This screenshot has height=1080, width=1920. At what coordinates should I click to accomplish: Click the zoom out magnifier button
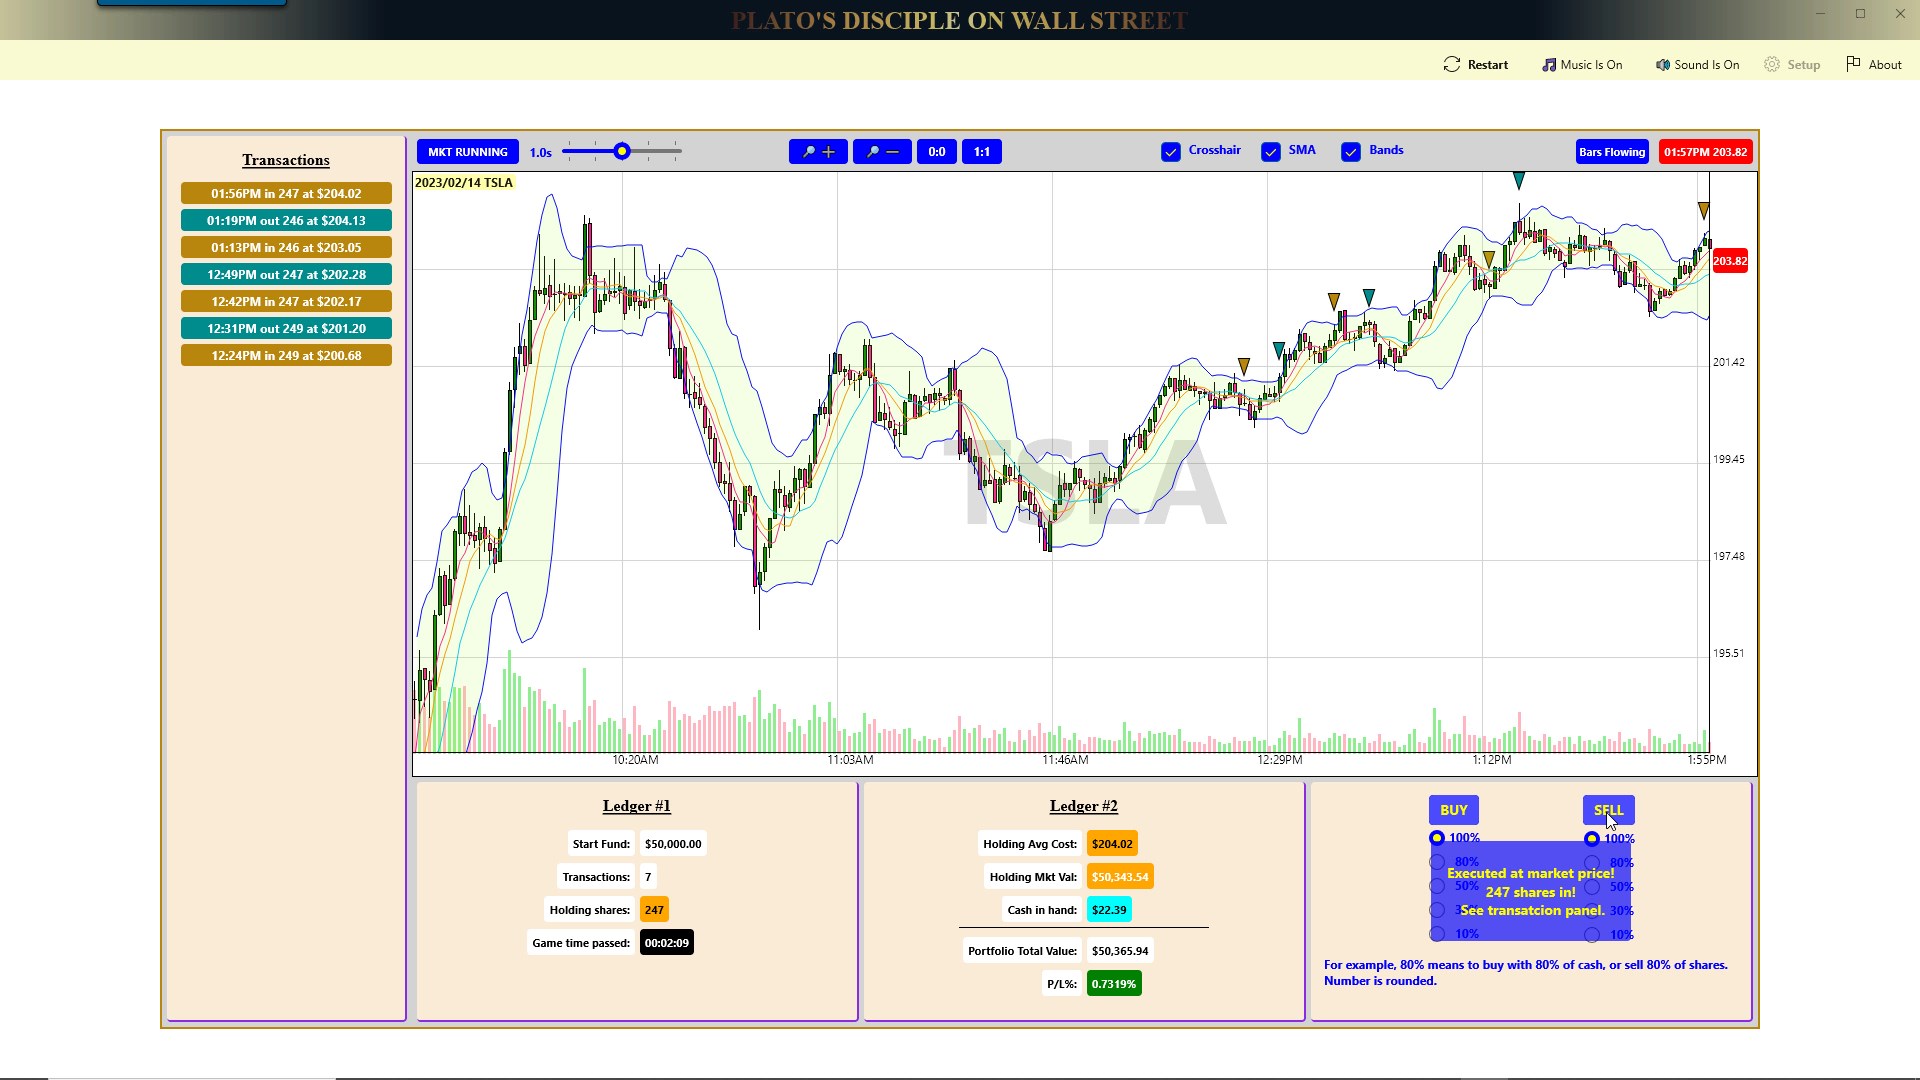882,152
